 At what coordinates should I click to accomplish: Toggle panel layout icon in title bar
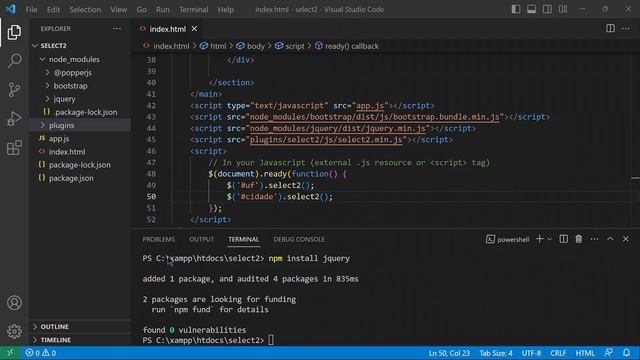pos(531,9)
